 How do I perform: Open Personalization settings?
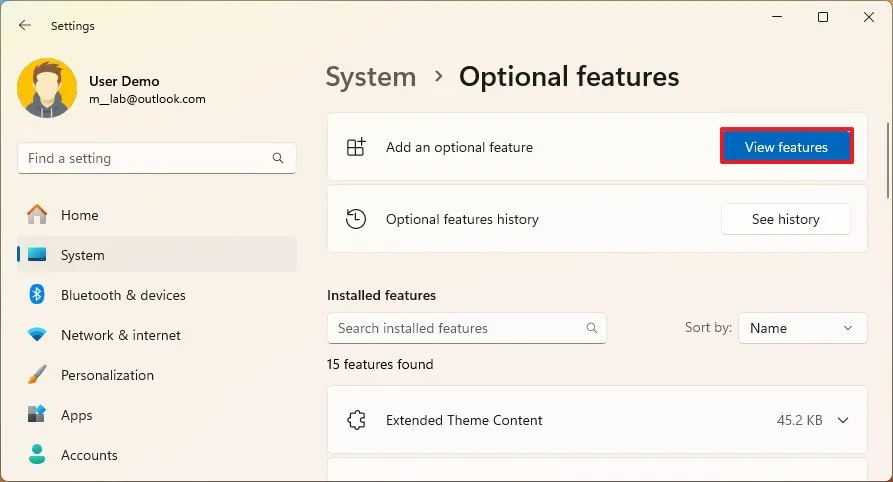pos(157,374)
